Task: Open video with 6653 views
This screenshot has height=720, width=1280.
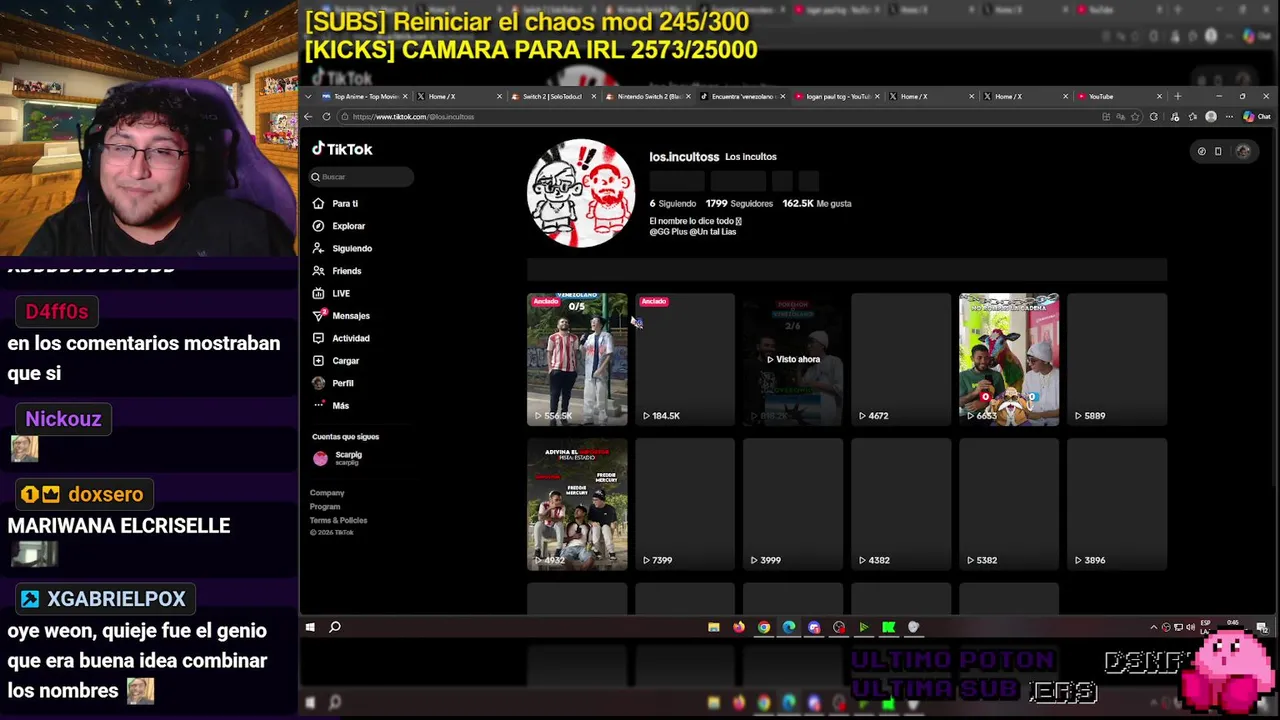Action: 1009,359
